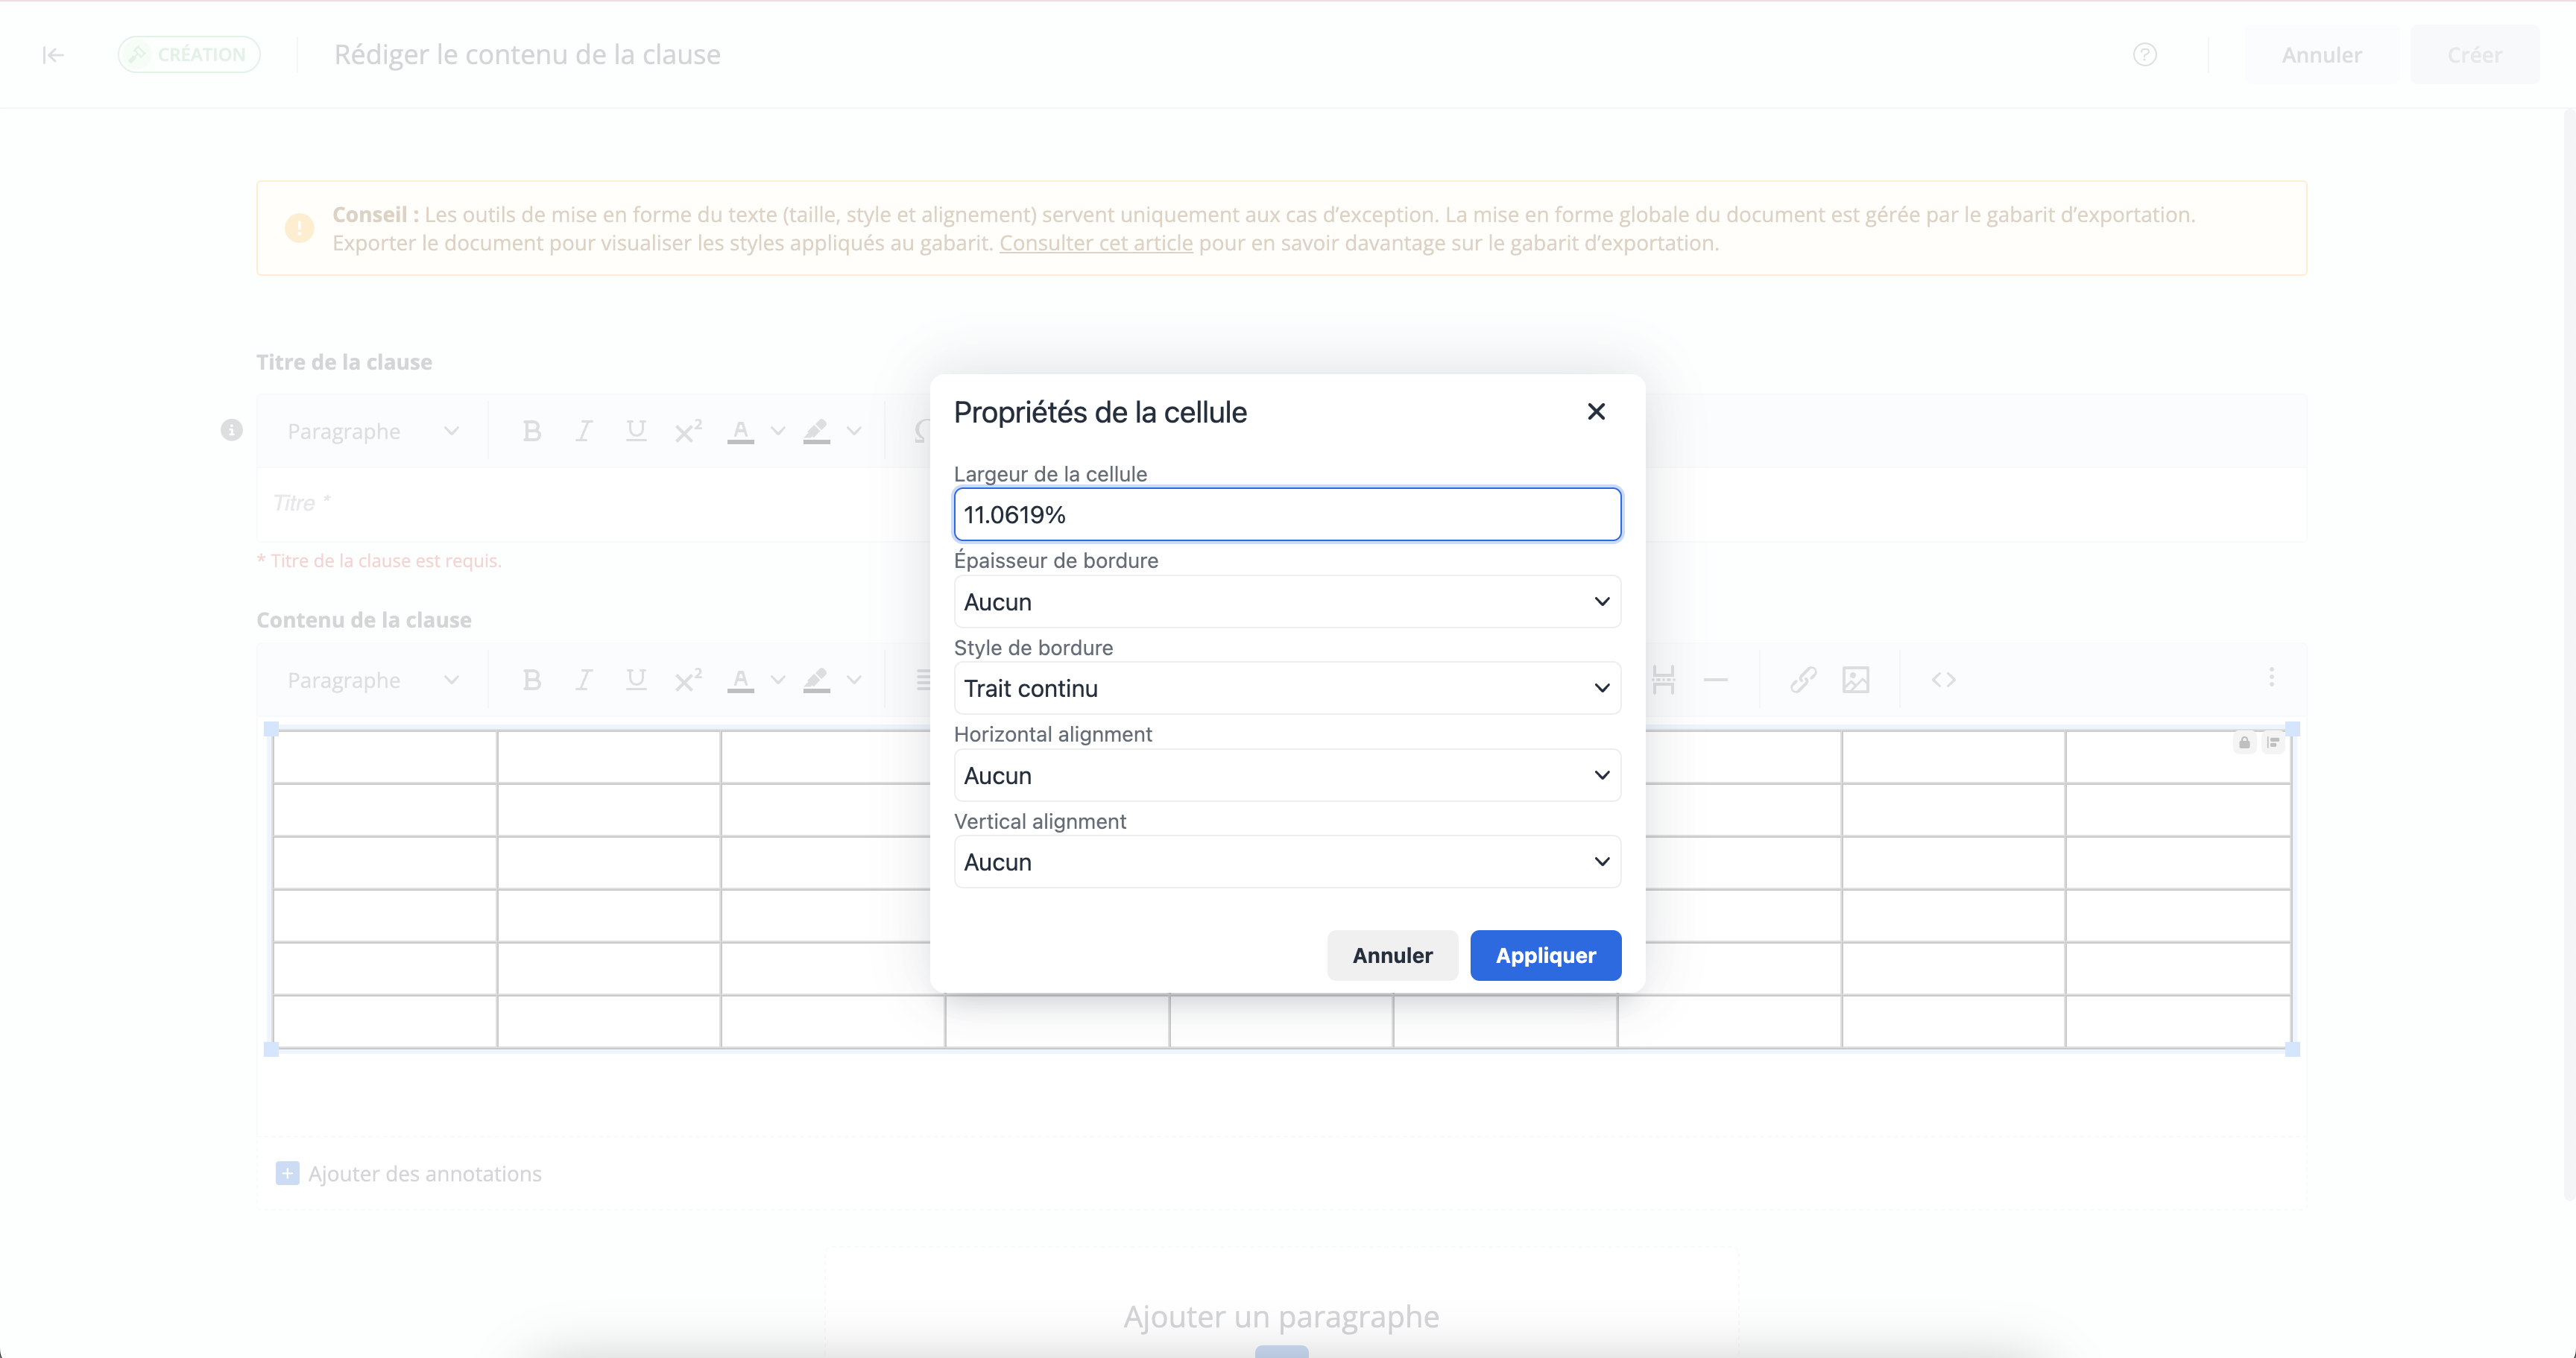Expand the Vertical alignment dropdown
2576x1358 pixels.
point(1287,862)
